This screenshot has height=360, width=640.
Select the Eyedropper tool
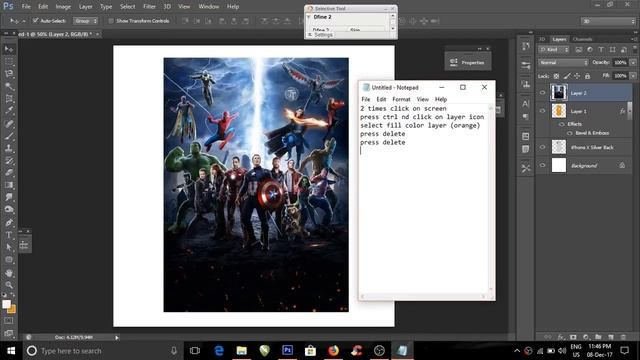(x=9, y=111)
